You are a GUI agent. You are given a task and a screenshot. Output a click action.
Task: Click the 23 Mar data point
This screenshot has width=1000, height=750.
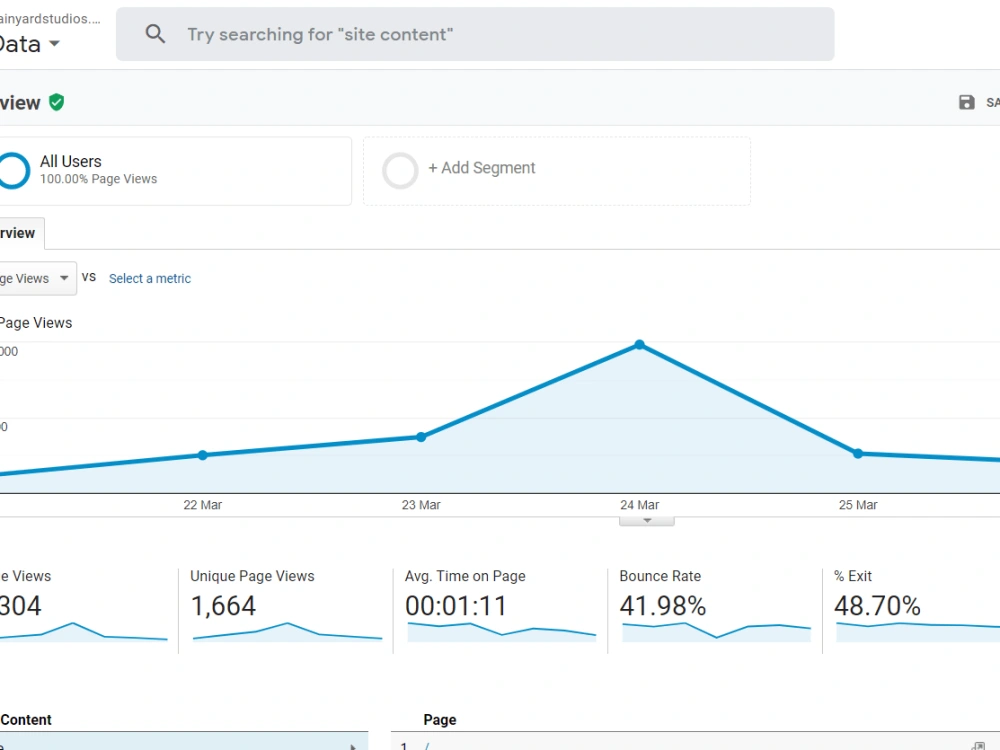point(421,437)
